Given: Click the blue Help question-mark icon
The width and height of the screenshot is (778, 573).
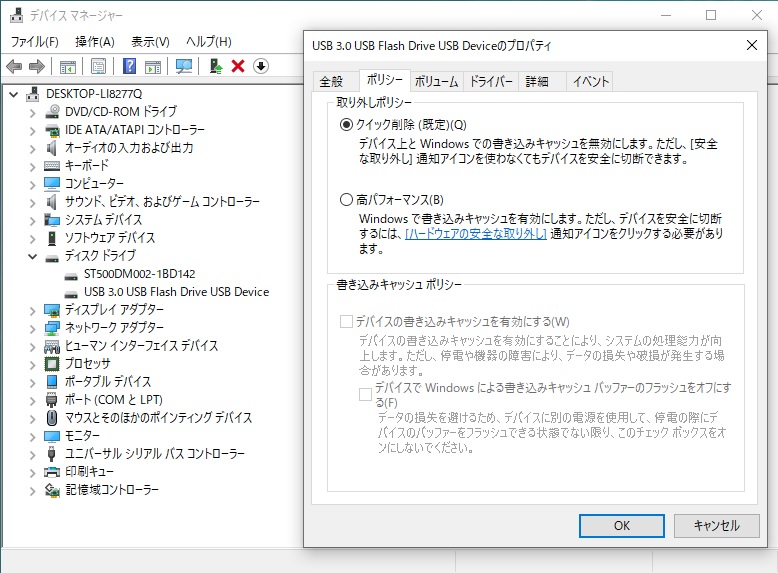Looking at the screenshot, I should (130, 66).
